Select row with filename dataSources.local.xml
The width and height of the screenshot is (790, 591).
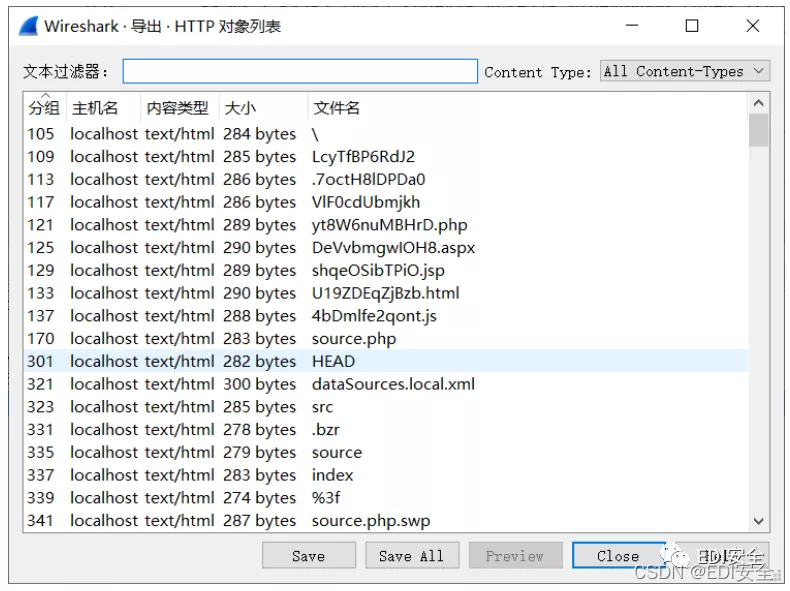tap(385, 384)
